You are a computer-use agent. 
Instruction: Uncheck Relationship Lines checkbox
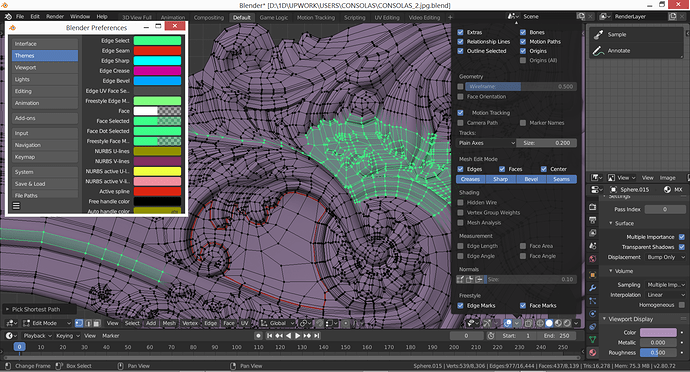coord(460,41)
